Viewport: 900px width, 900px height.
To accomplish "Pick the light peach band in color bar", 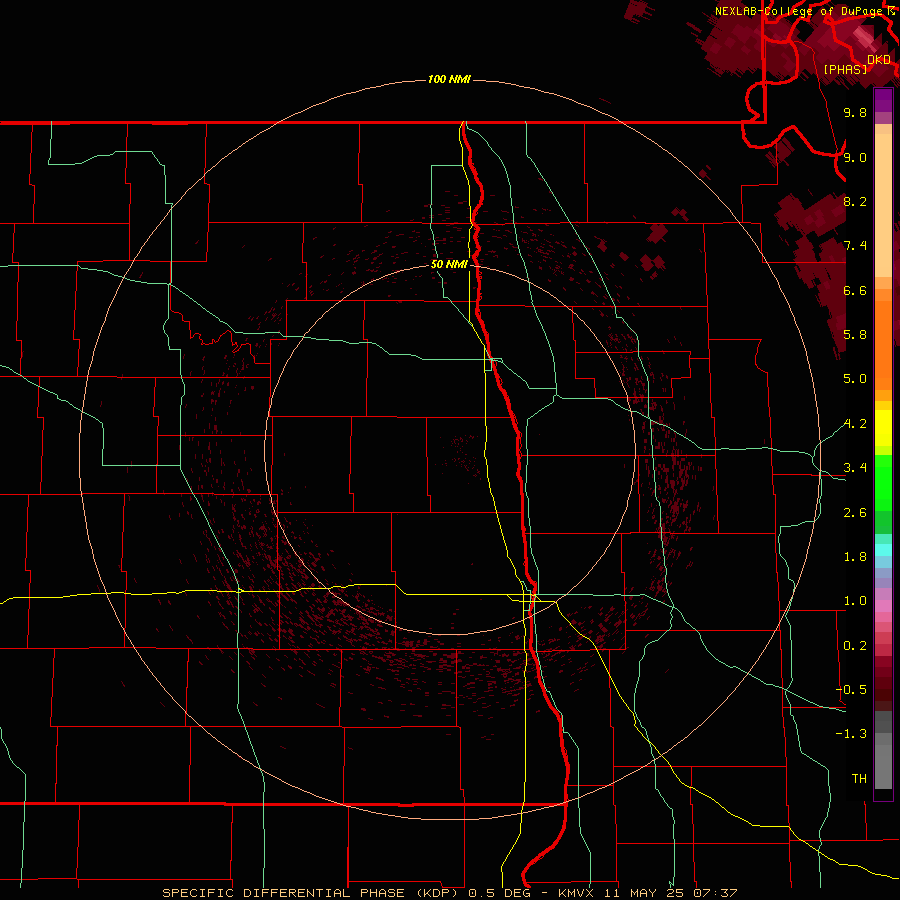I will coord(883,205).
